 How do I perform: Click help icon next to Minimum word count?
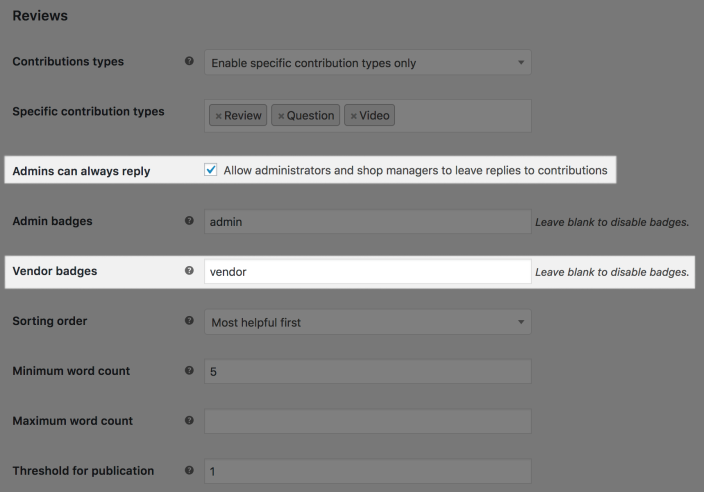coord(189,371)
